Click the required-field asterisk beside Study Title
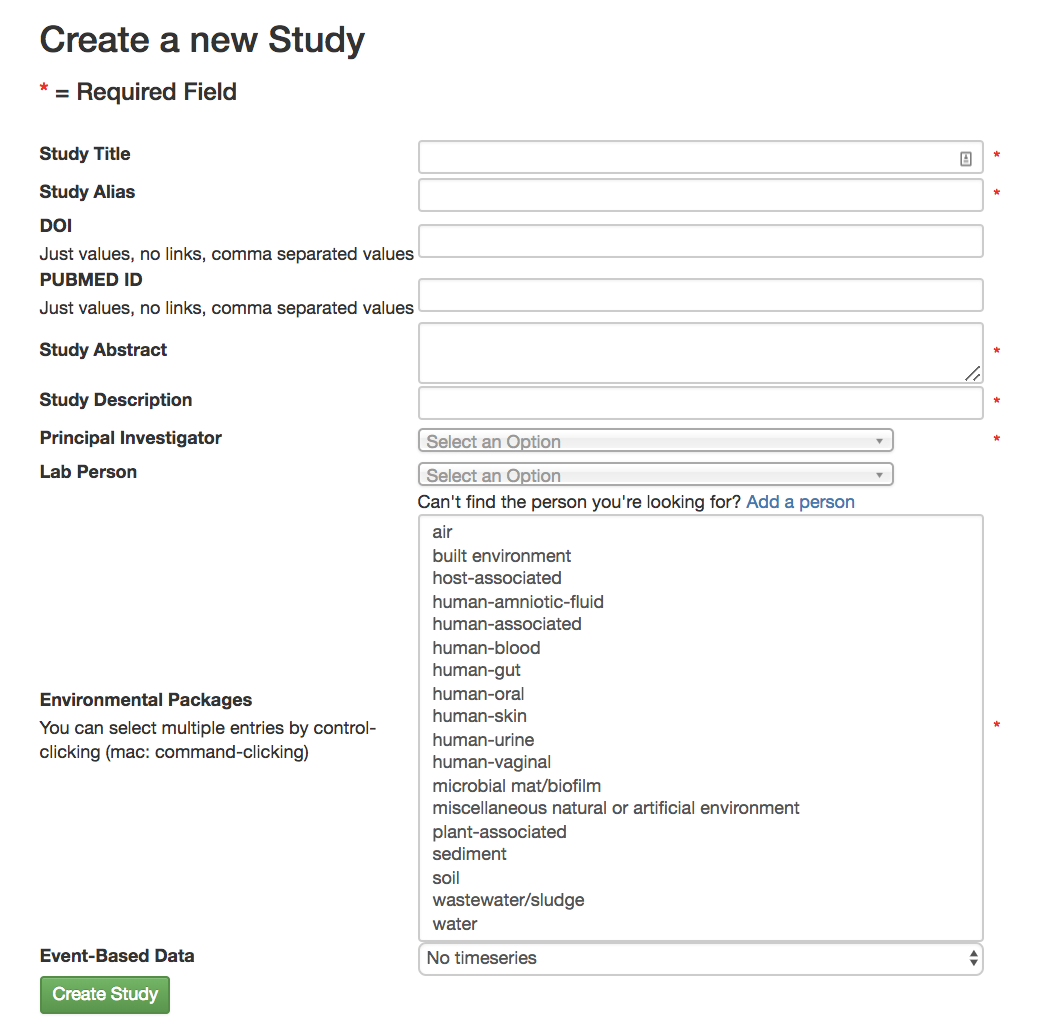The width and height of the screenshot is (1044, 1024). 996,156
